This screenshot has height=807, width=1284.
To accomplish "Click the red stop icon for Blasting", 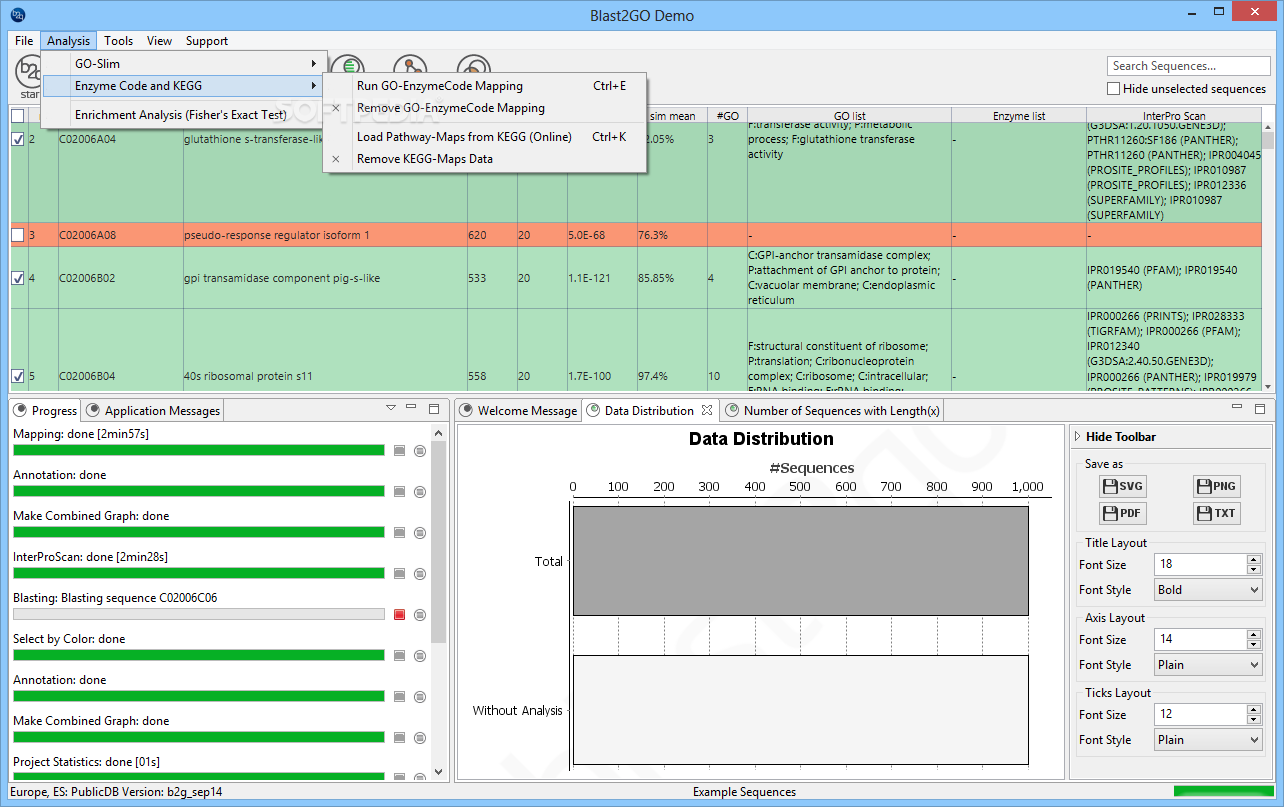I will pyautogui.click(x=400, y=614).
